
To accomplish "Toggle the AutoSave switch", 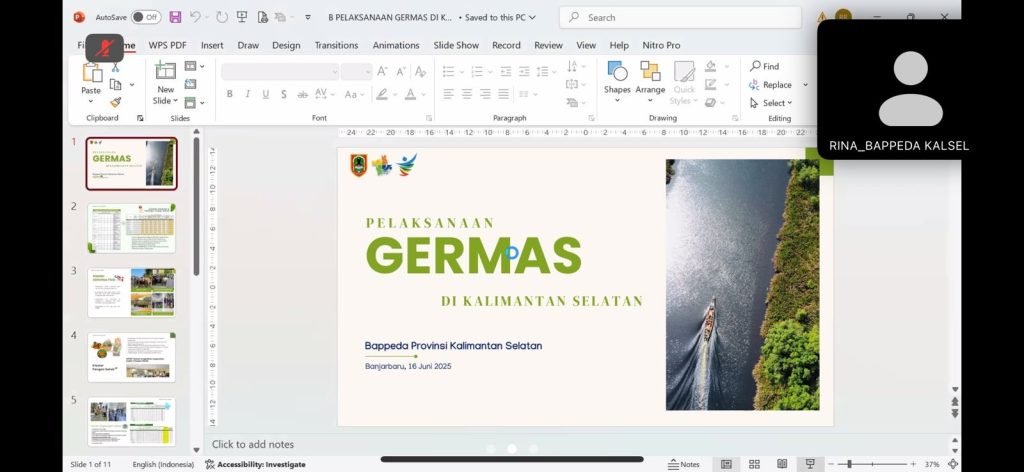I will click(146, 17).
